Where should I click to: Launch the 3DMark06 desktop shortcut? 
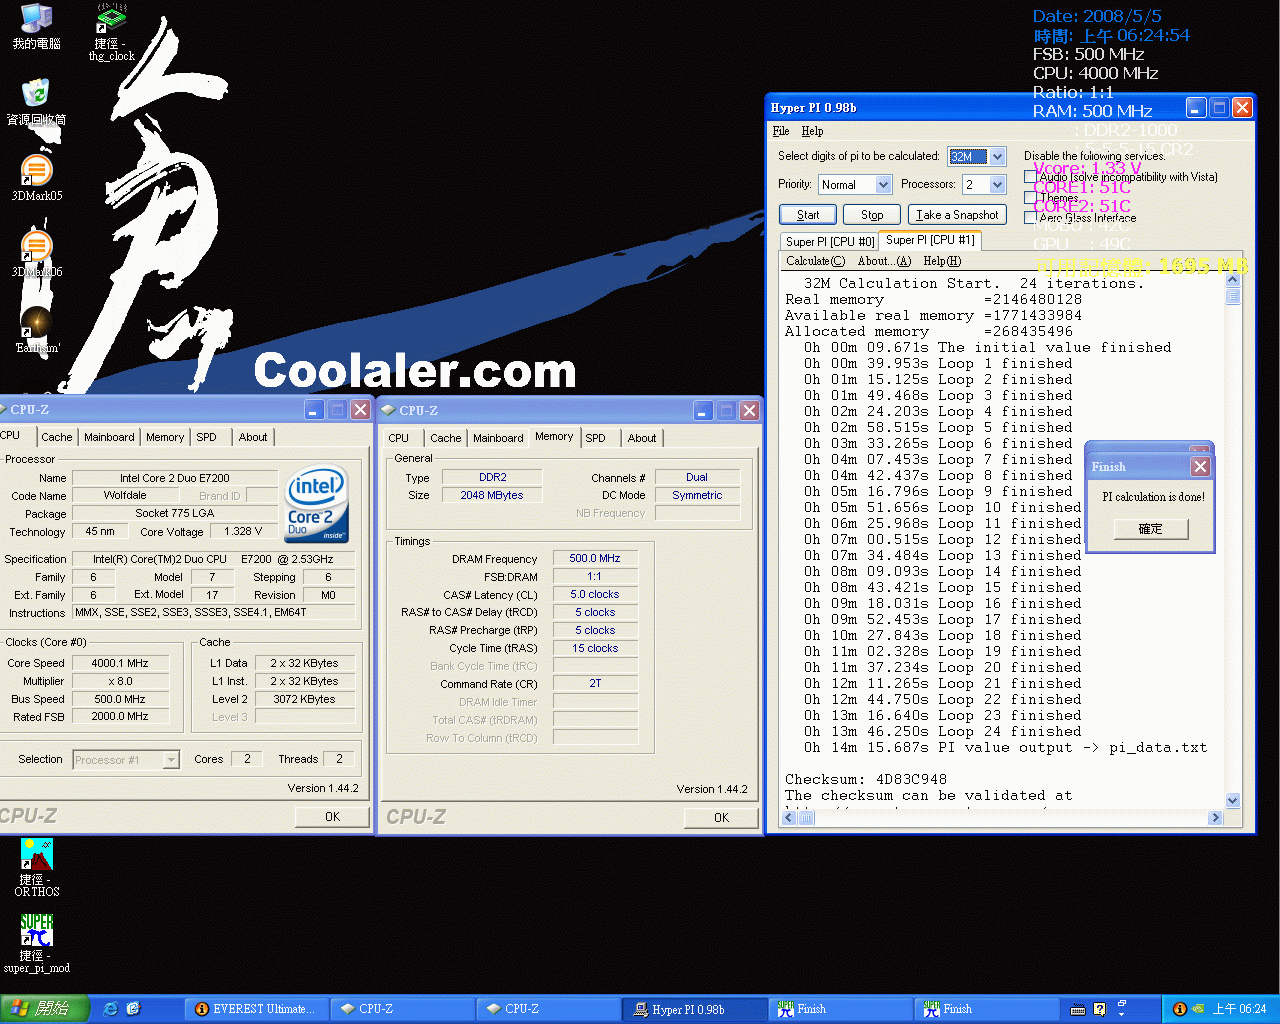point(37,255)
